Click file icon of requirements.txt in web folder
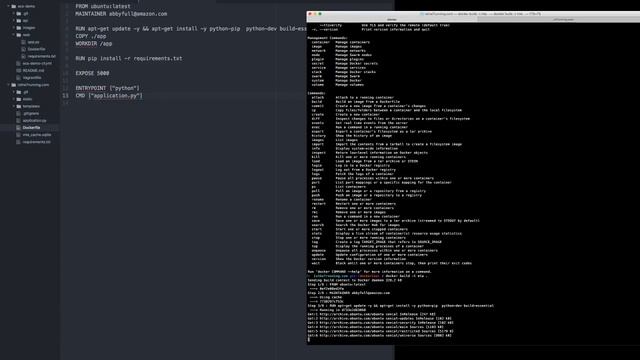Image resolution: width=640 pixels, height=360 pixels. click(23, 56)
